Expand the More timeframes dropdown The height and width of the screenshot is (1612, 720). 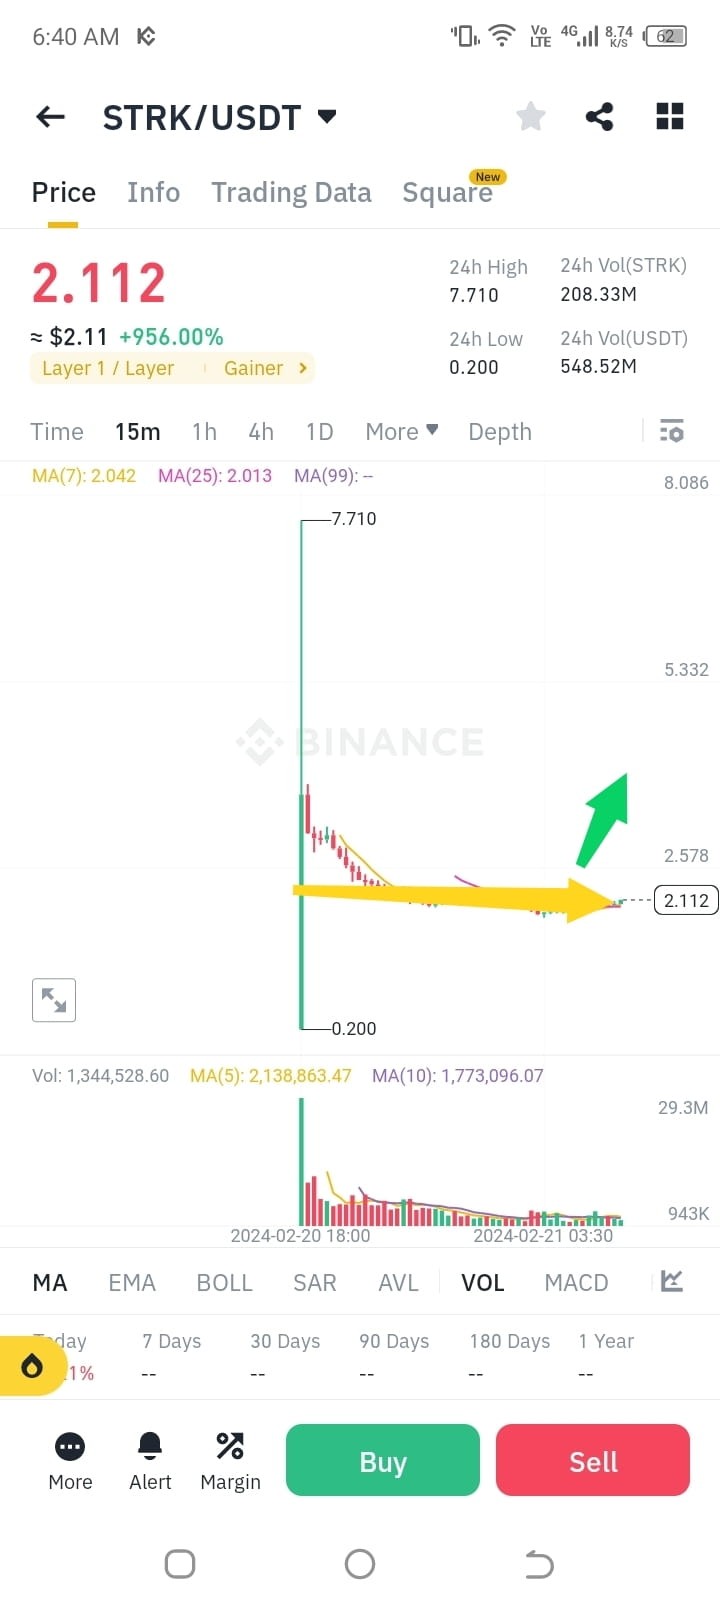[x=402, y=431]
